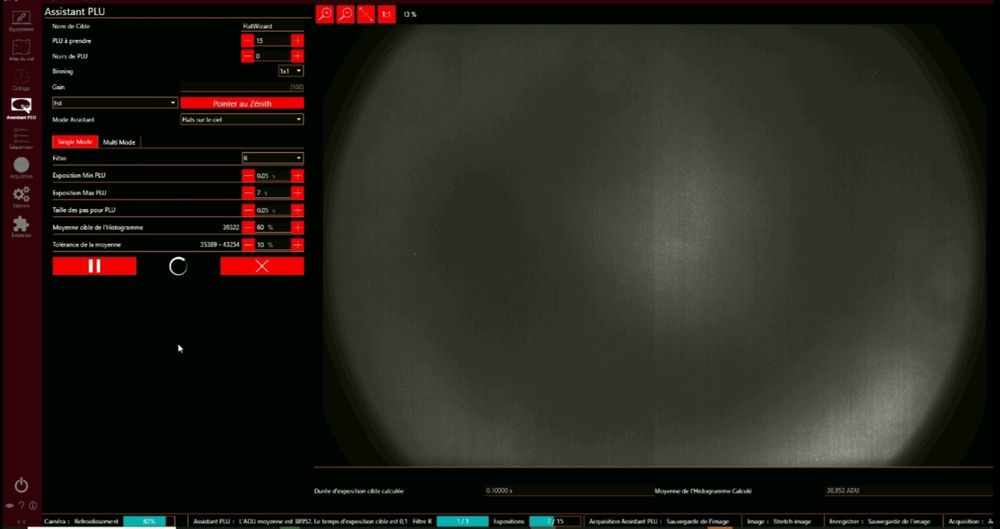The width and height of the screenshot is (1000, 529).
Task: Open the Séquenceur sidebar icon
Action: (x=21, y=138)
